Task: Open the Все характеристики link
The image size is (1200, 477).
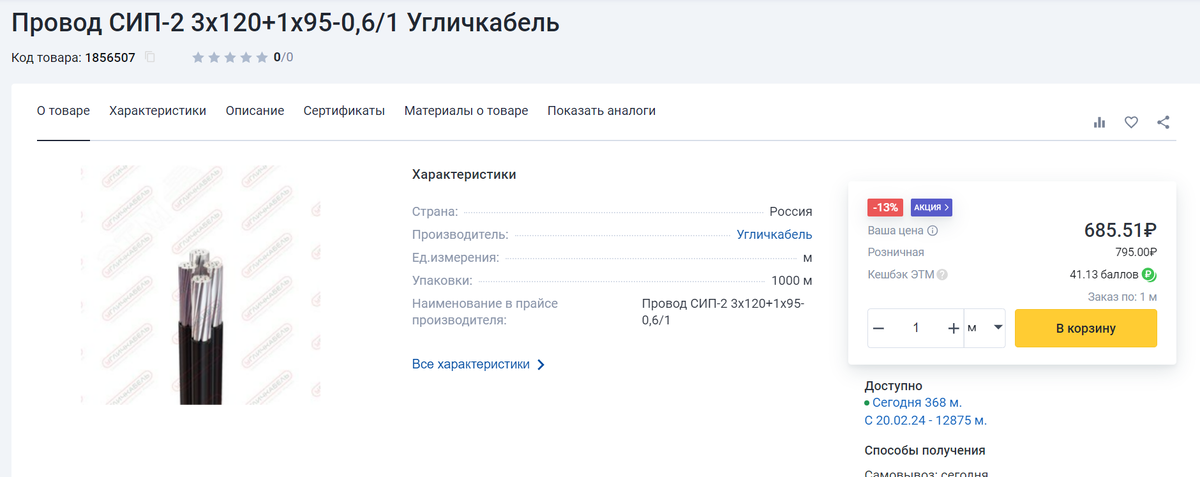Action: pyautogui.click(x=478, y=365)
